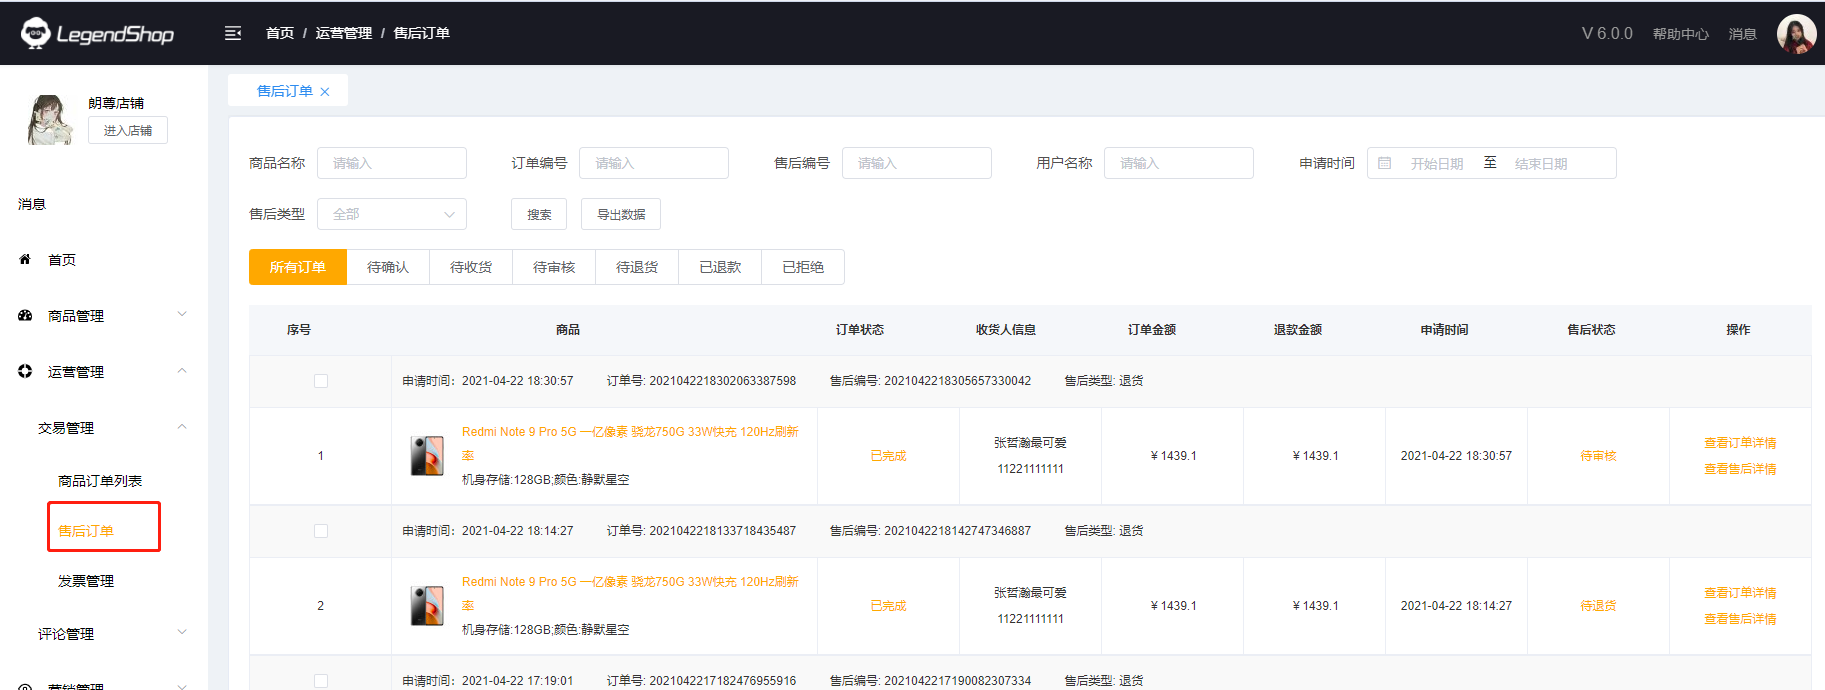
Task: Open sidebar 消息 item
Action: coord(32,204)
